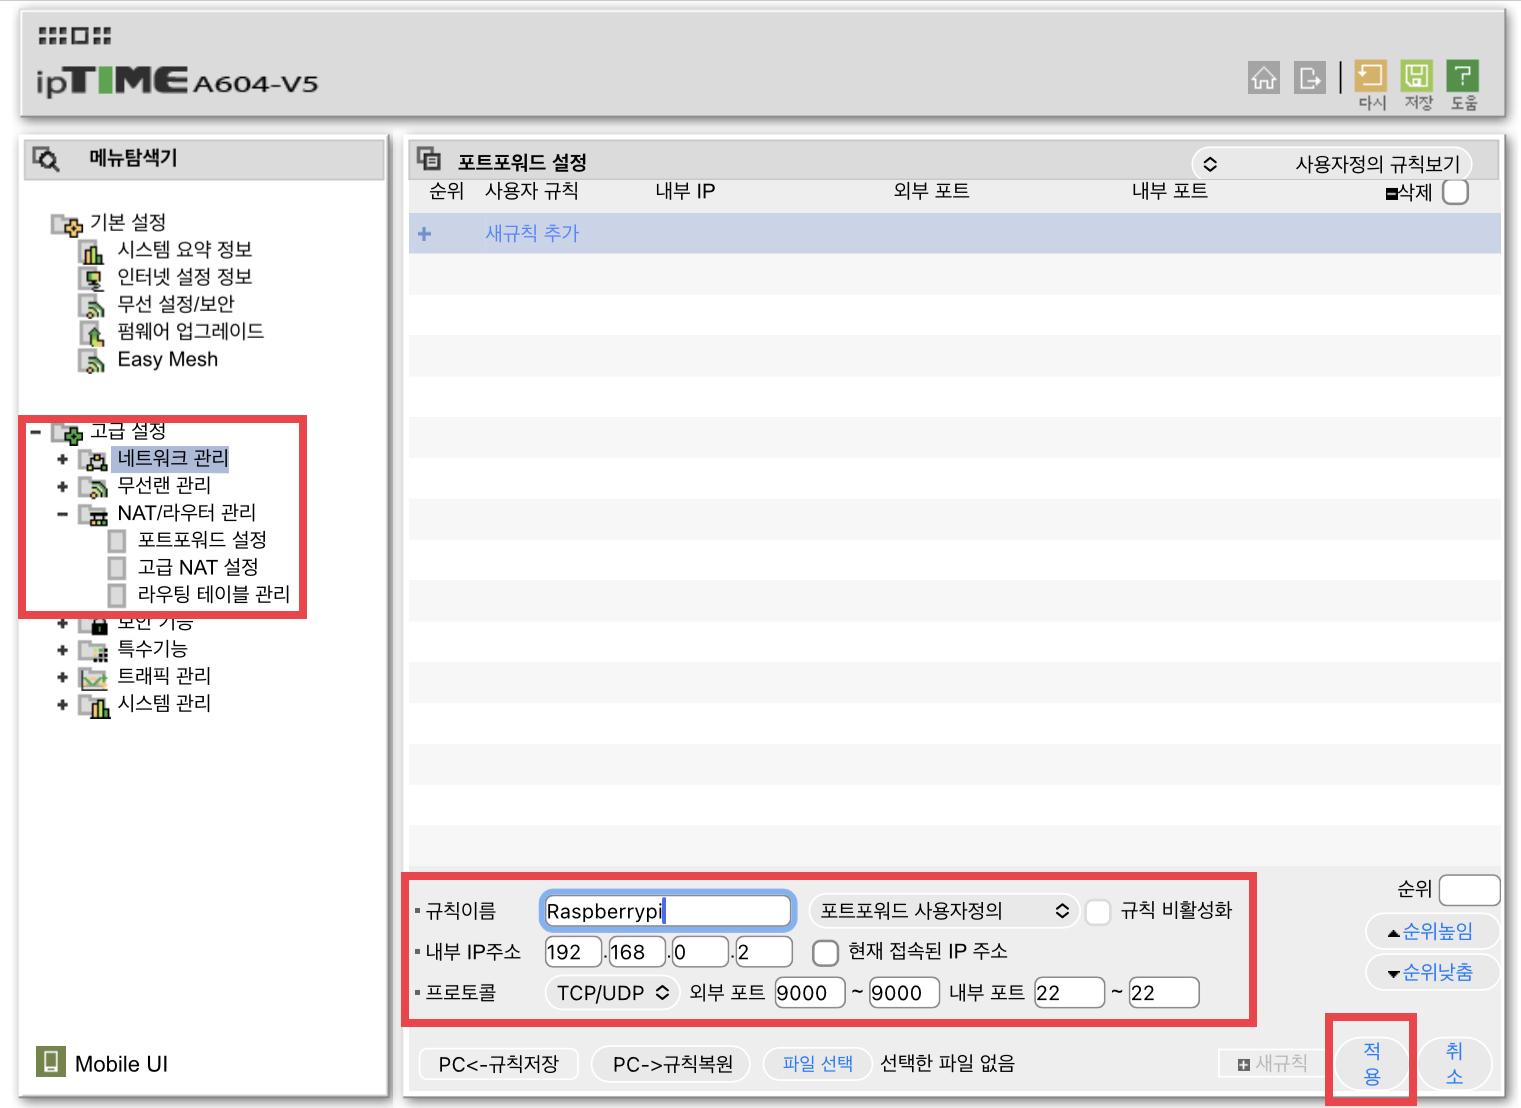Check the 삭제 checkbox in the rule list
This screenshot has width=1521, height=1108.
(x=1456, y=192)
